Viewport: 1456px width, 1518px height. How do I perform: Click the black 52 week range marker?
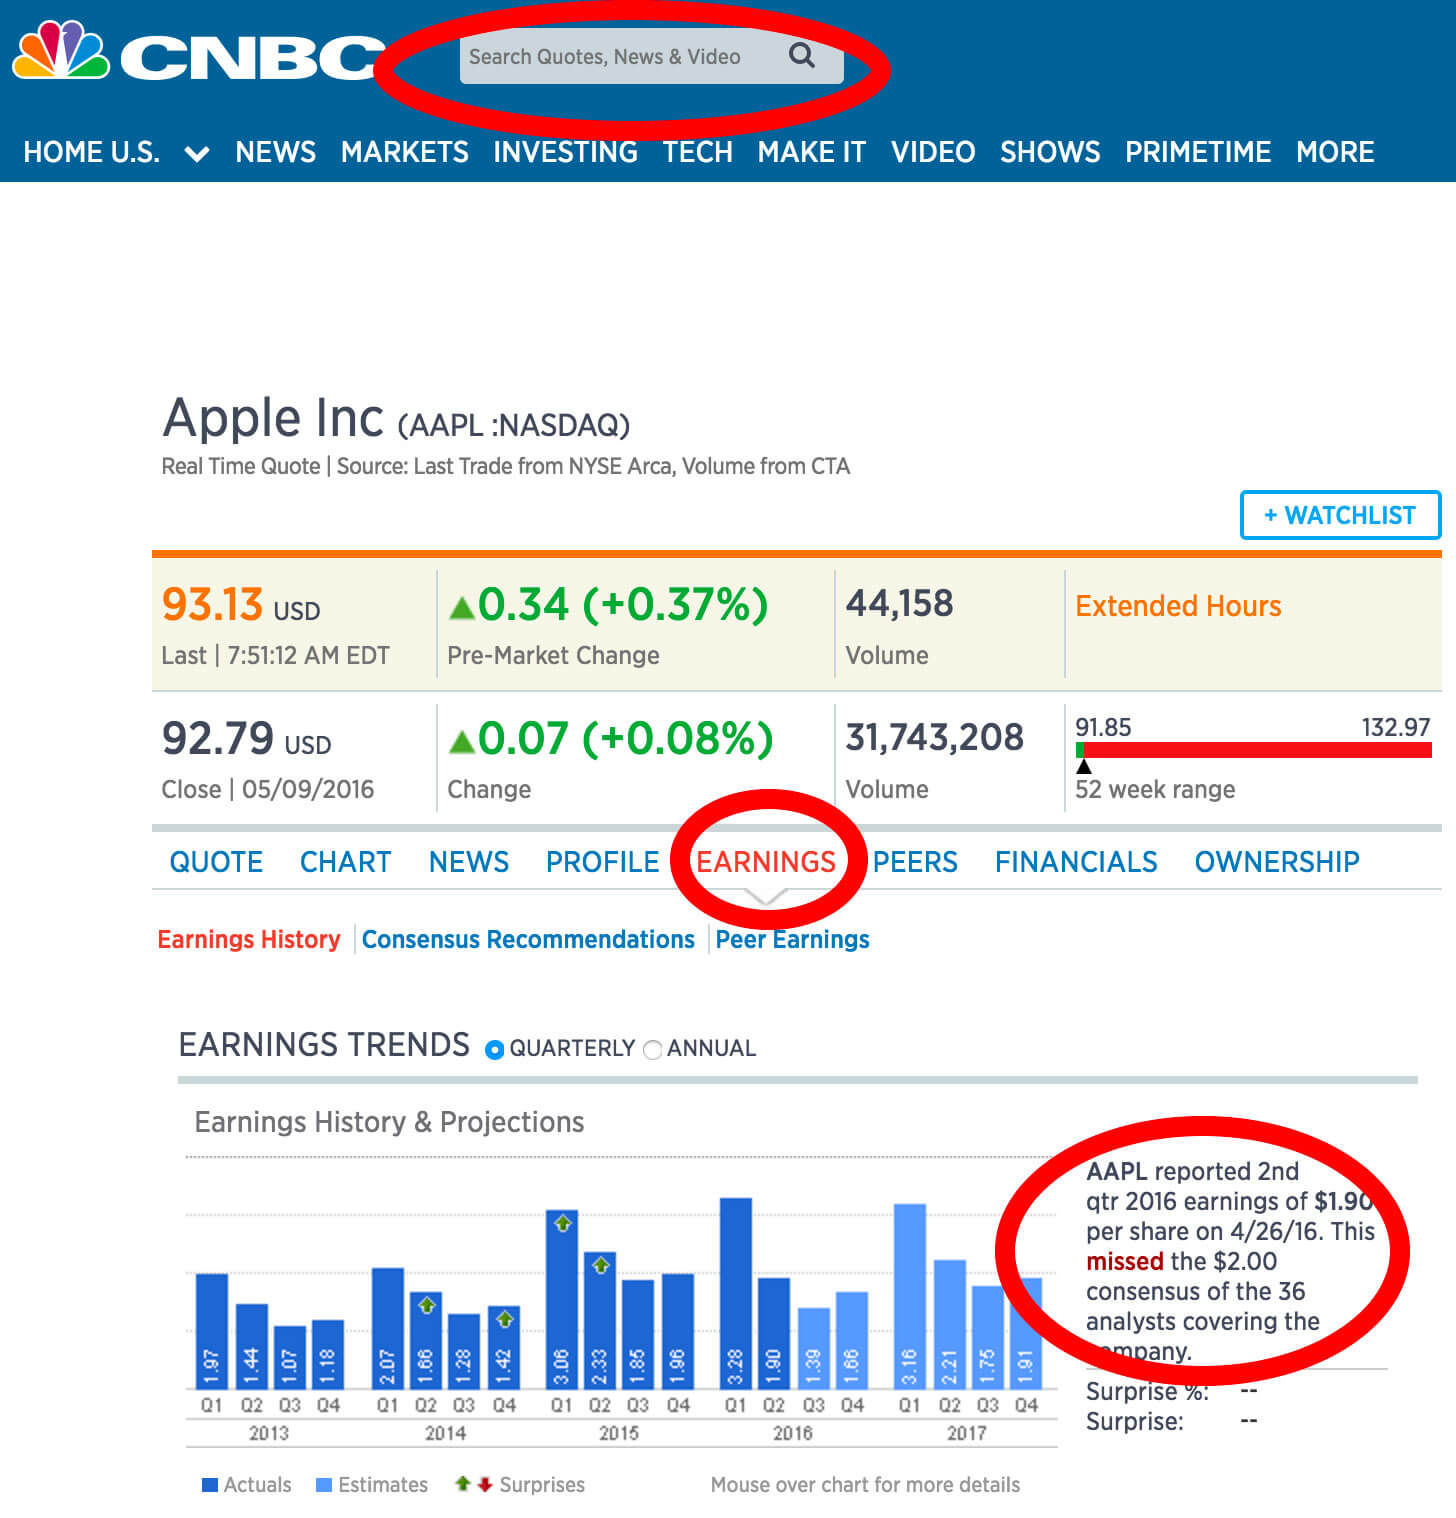coord(1083,766)
